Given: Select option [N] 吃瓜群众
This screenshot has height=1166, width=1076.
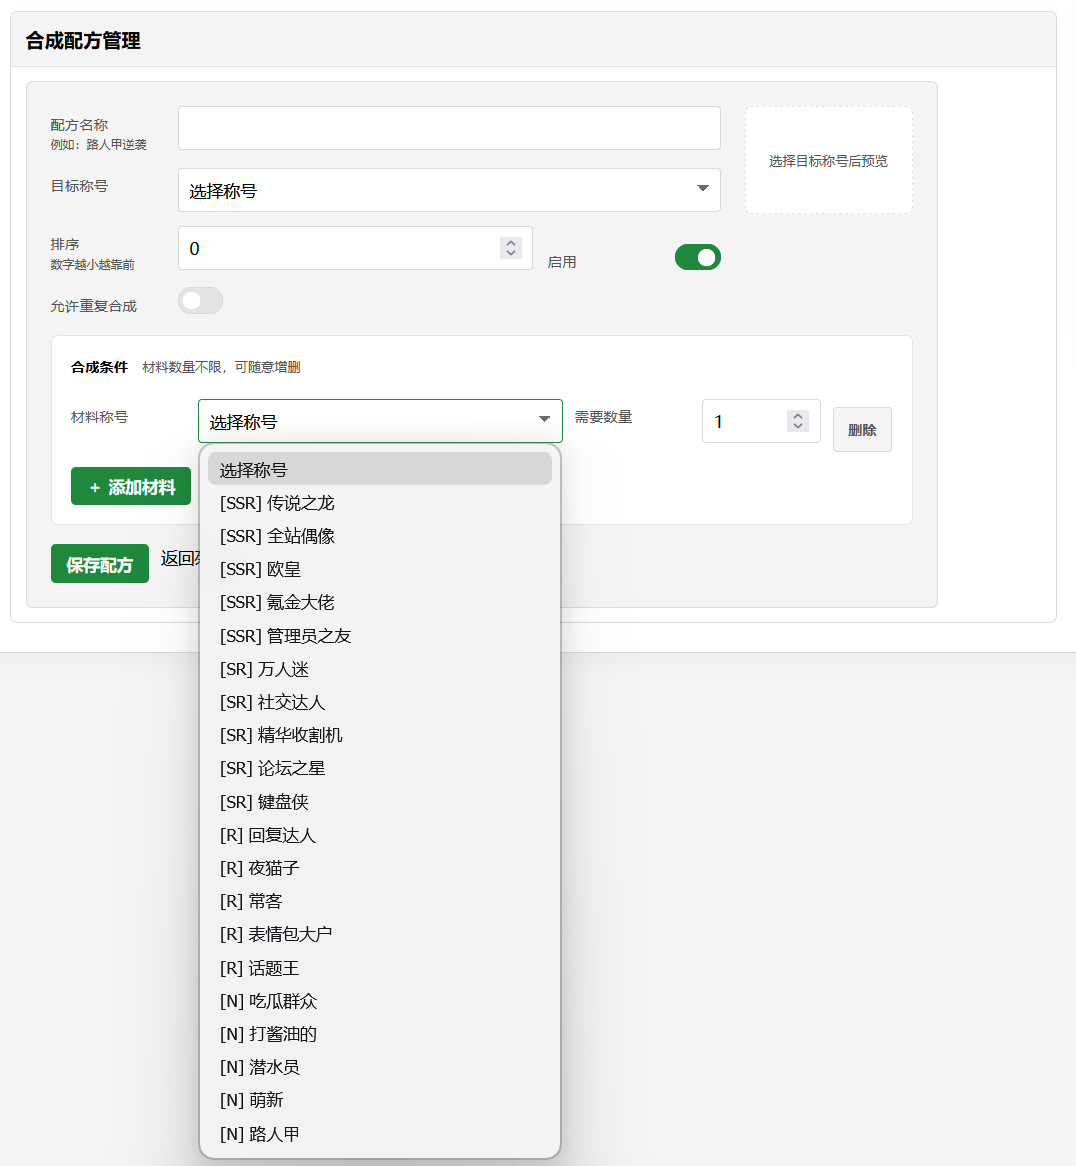Looking at the screenshot, I should [x=380, y=1001].
